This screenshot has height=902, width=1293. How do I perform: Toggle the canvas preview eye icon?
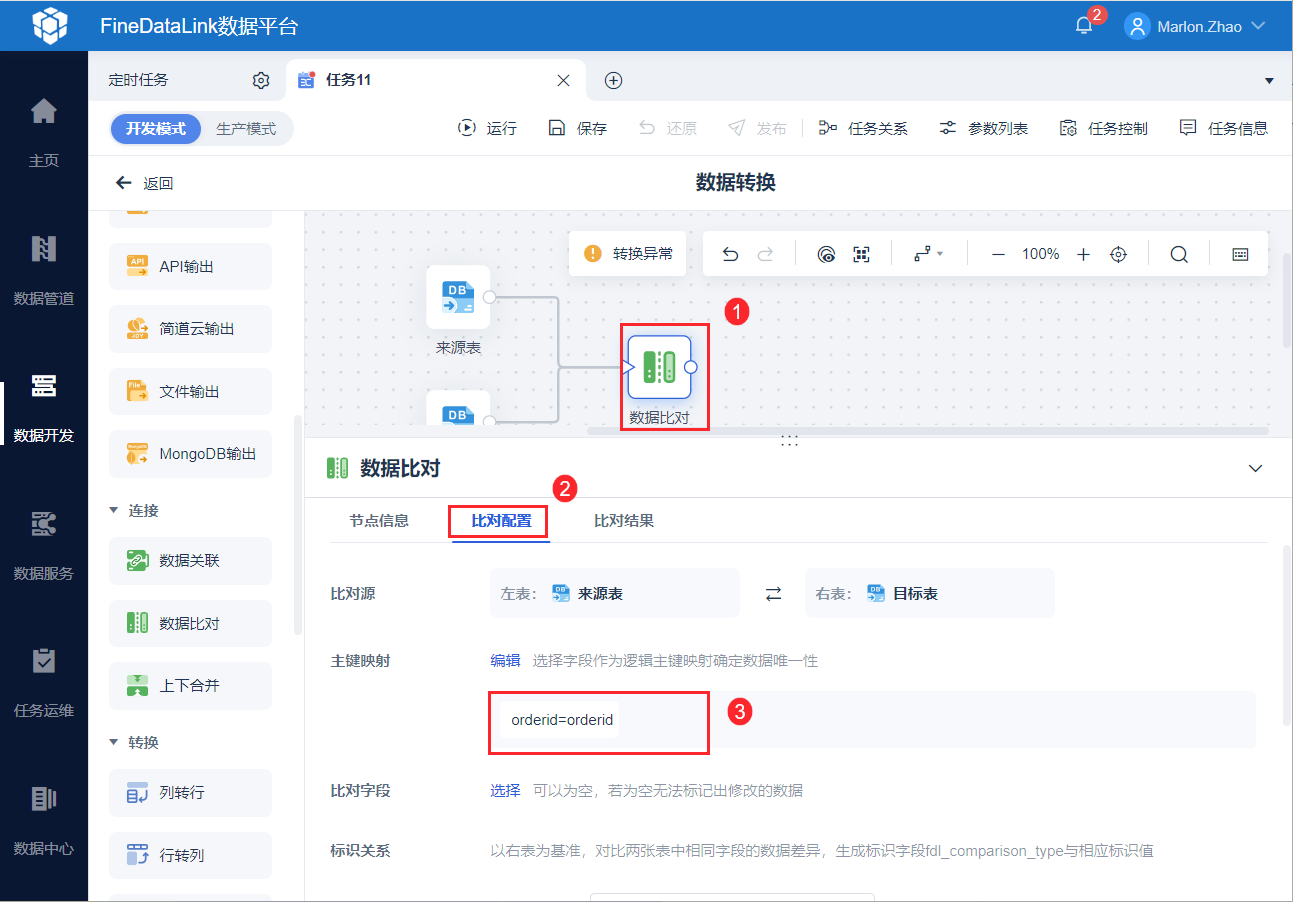click(826, 254)
